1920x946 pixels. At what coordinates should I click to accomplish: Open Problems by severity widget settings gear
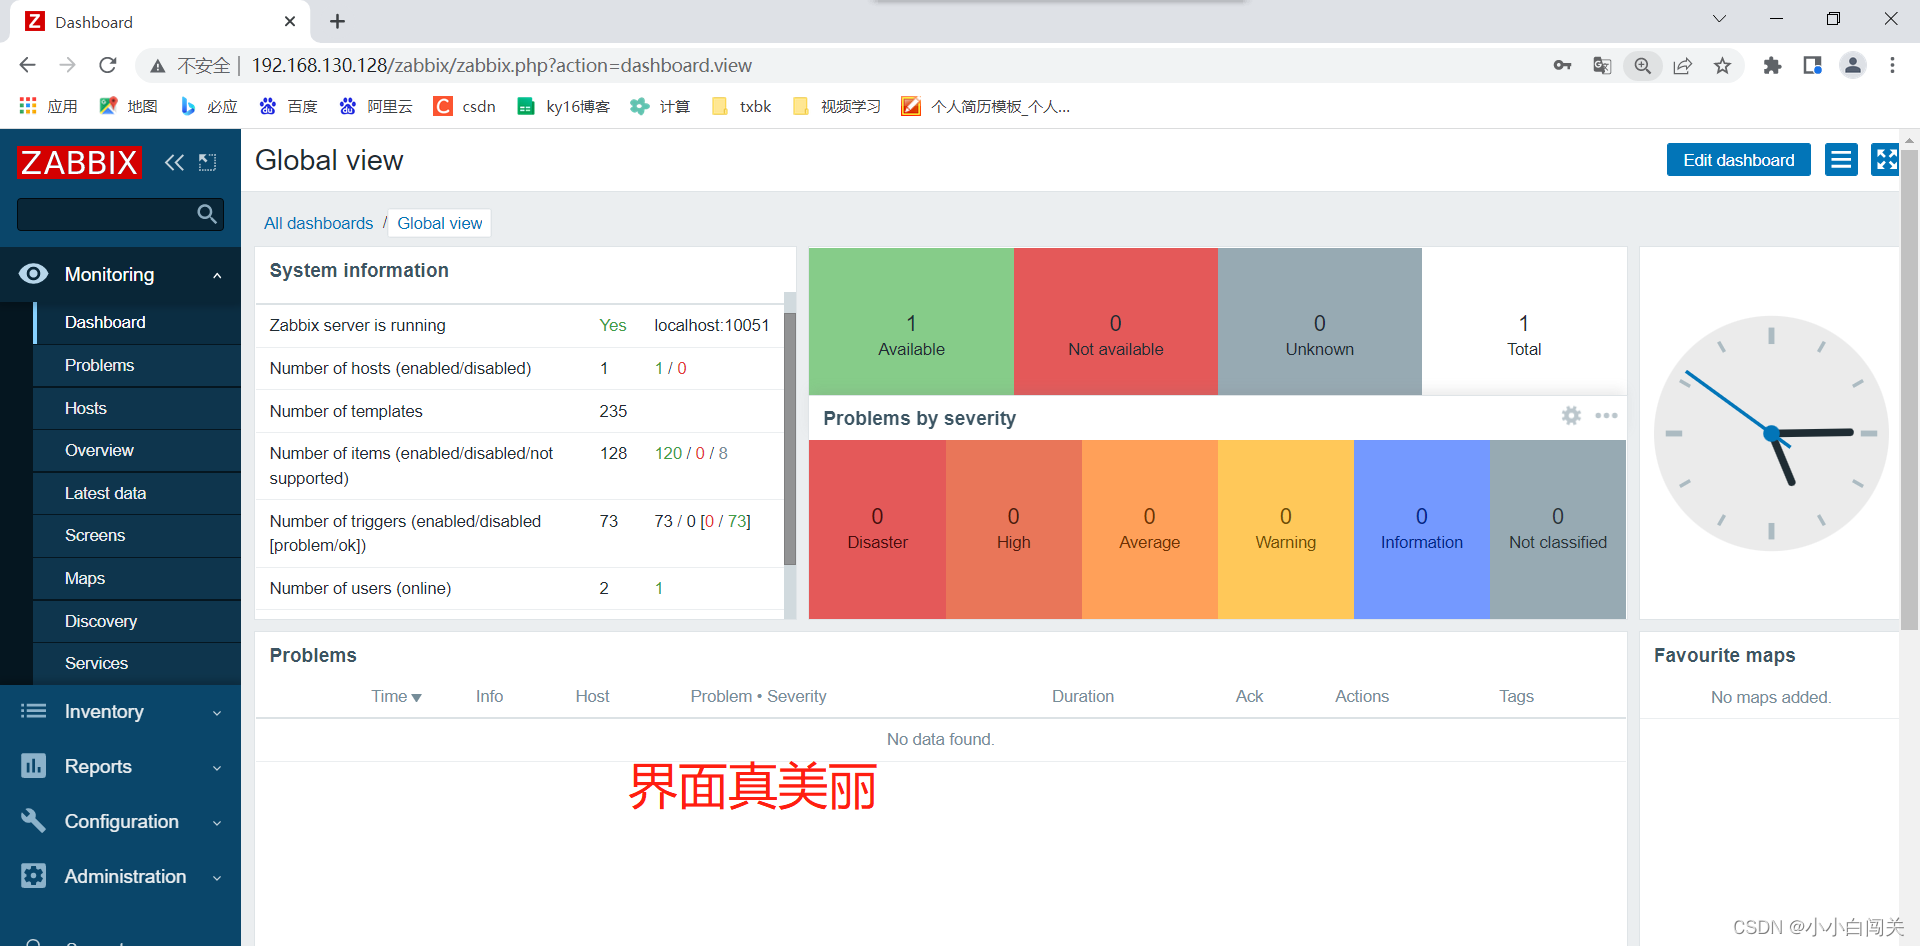click(x=1571, y=416)
